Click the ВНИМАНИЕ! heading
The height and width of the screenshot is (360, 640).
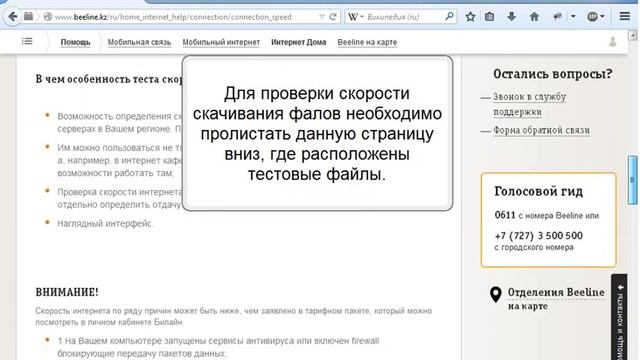(x=67, y=292)
